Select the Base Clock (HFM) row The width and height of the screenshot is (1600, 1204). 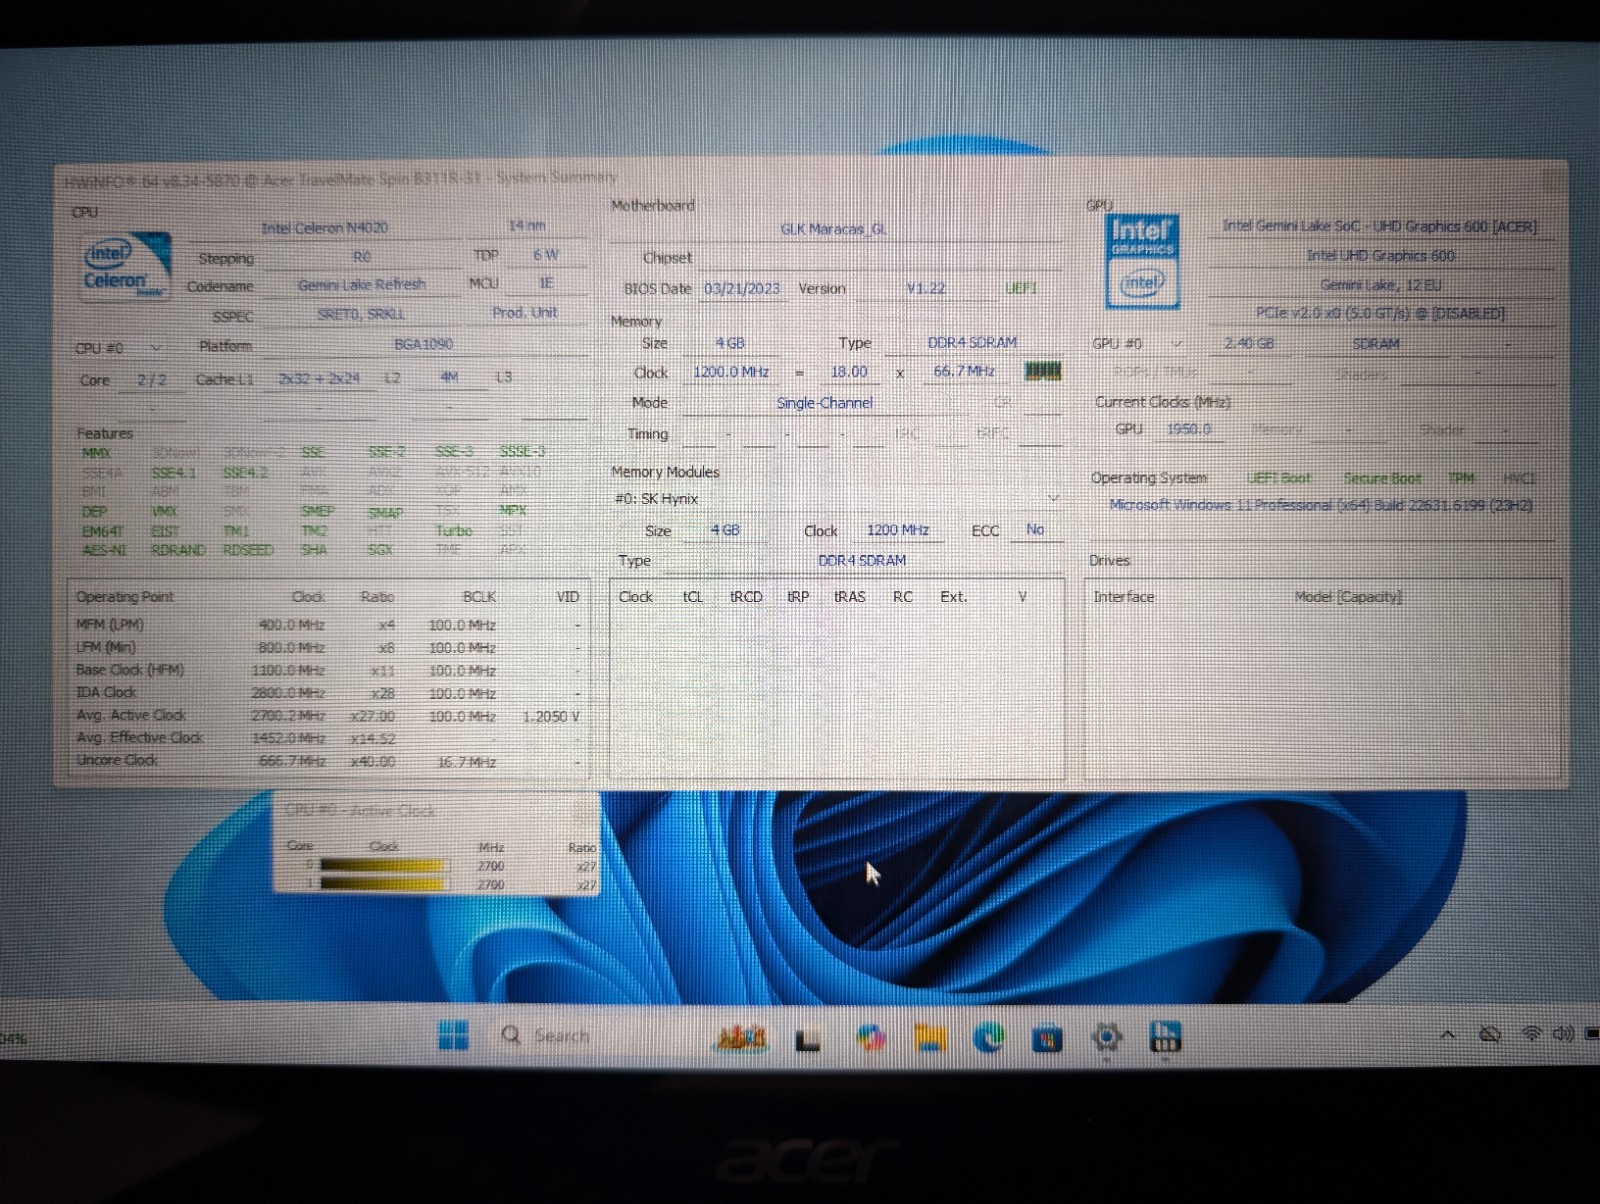click(328, 670)
